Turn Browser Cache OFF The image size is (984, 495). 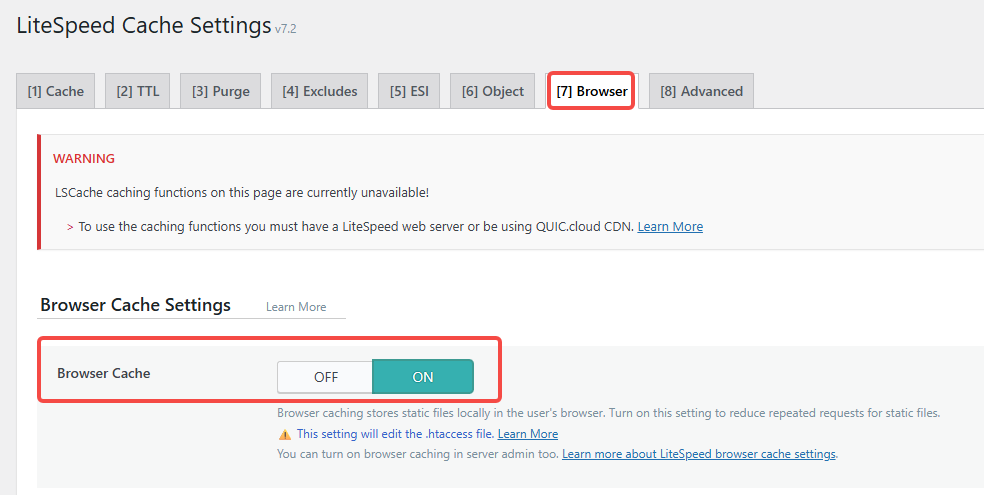[325, 377]
